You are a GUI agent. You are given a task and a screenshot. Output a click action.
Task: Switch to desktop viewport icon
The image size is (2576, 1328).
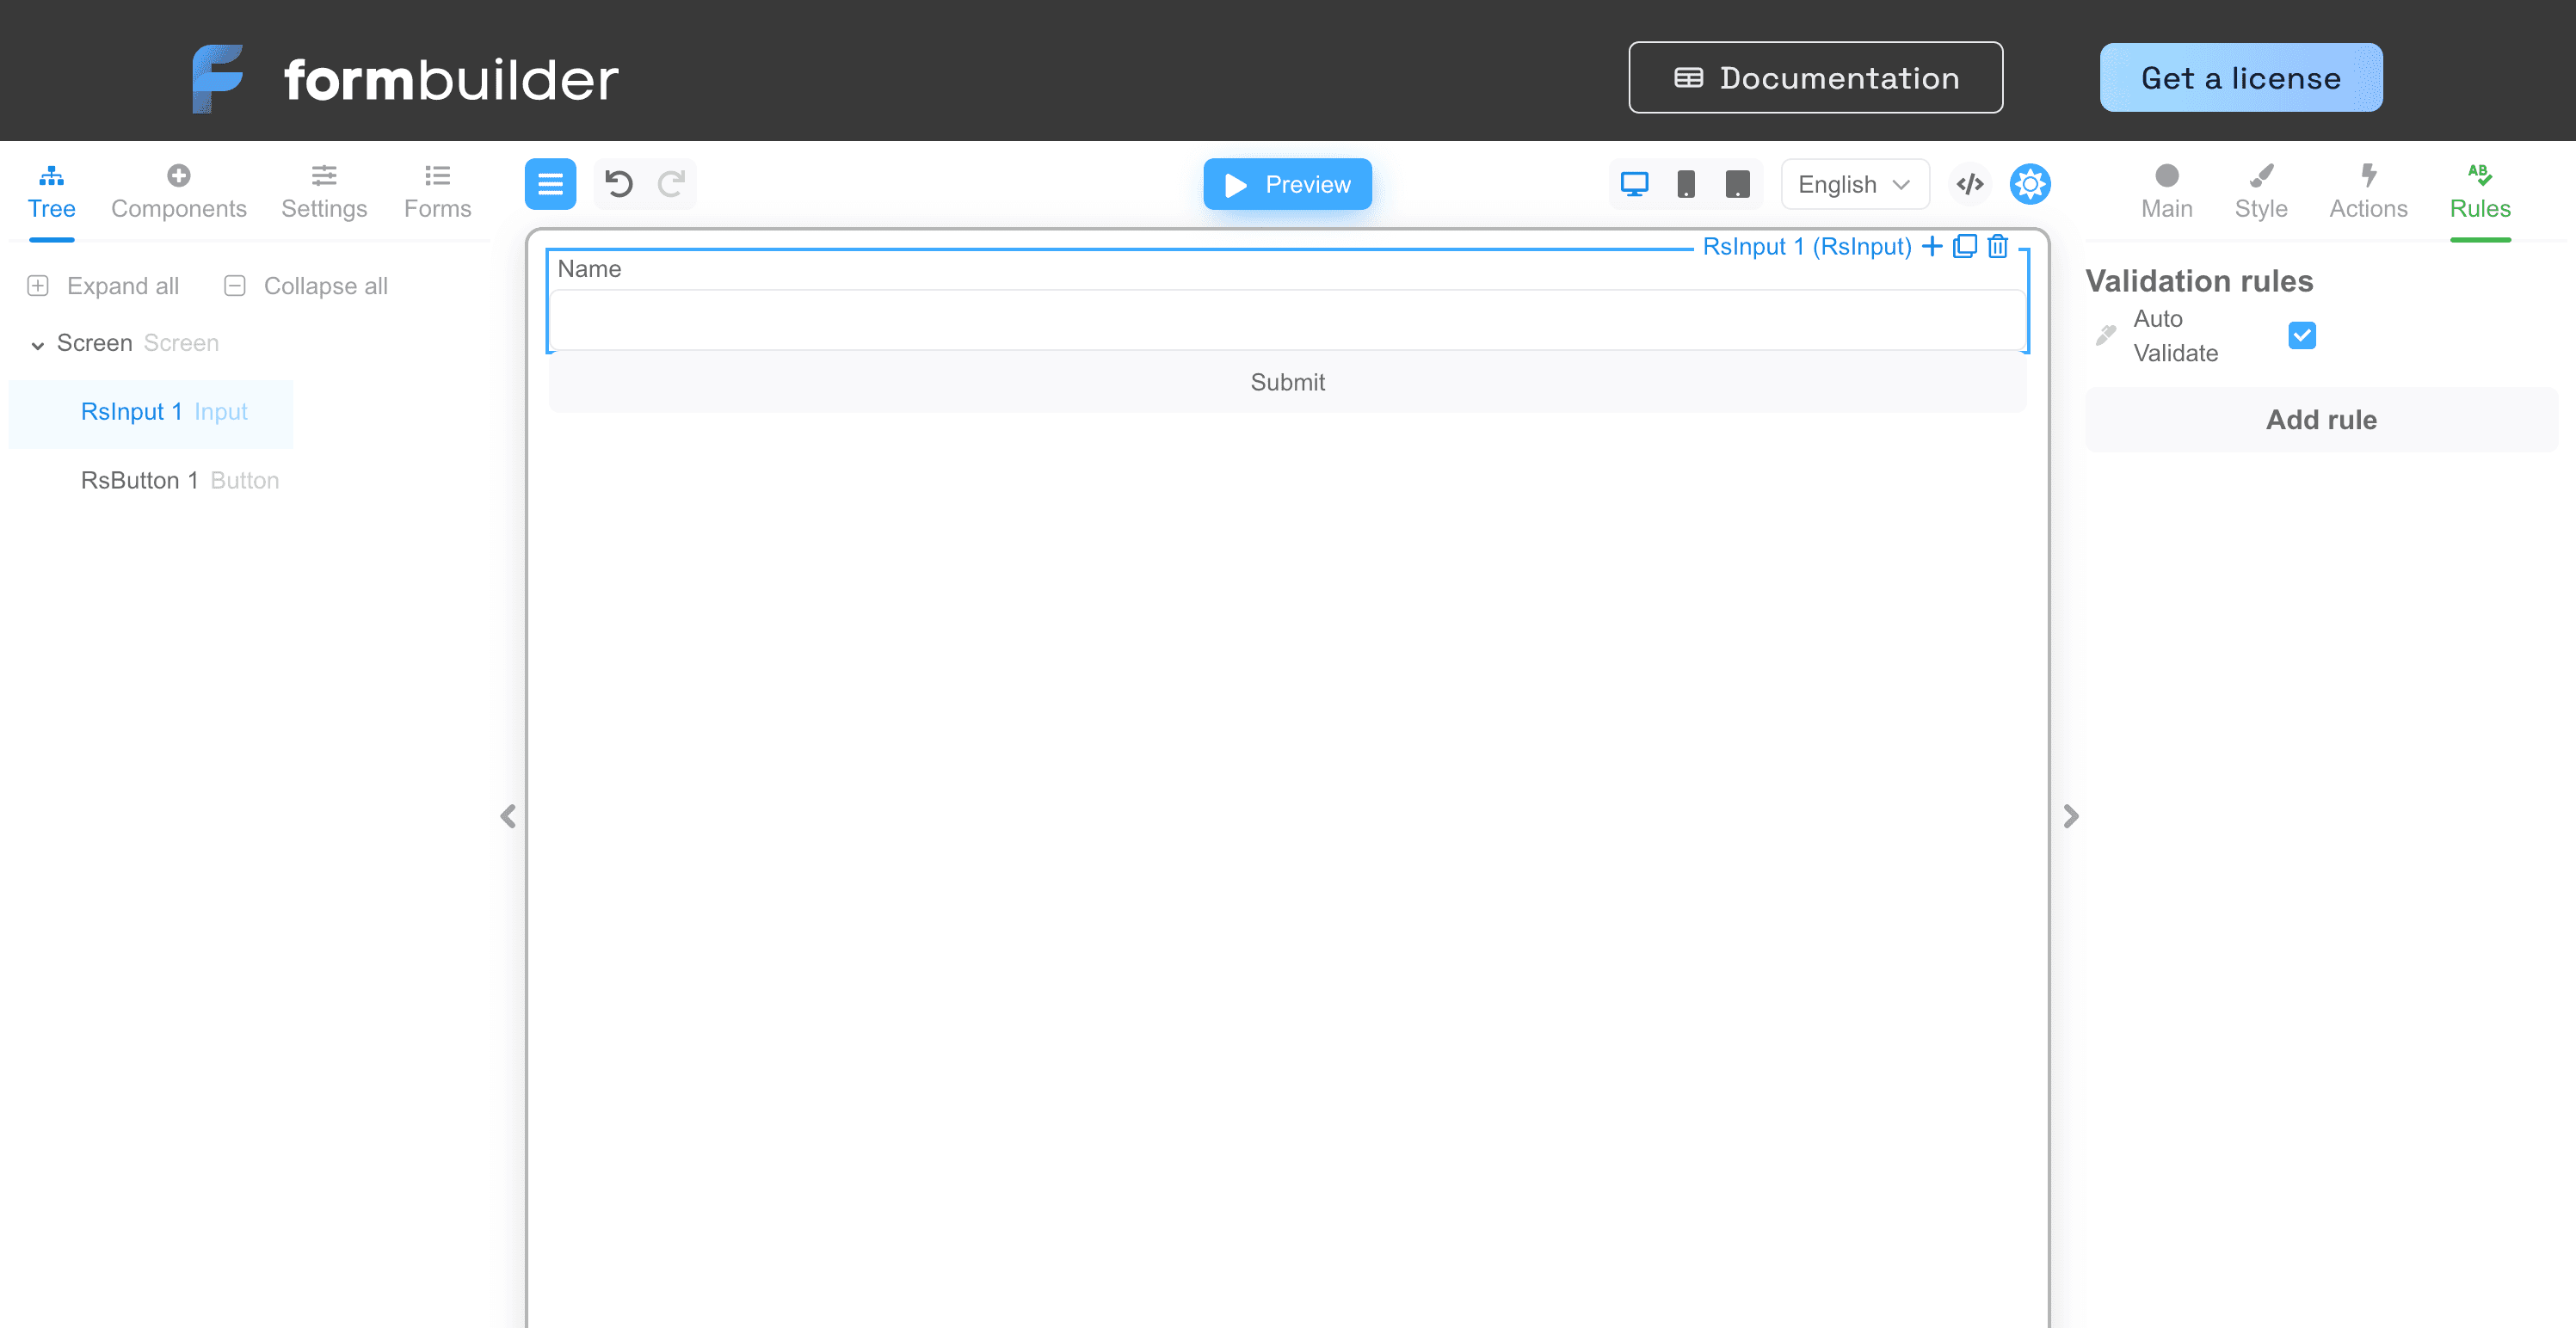point(1634,184)
